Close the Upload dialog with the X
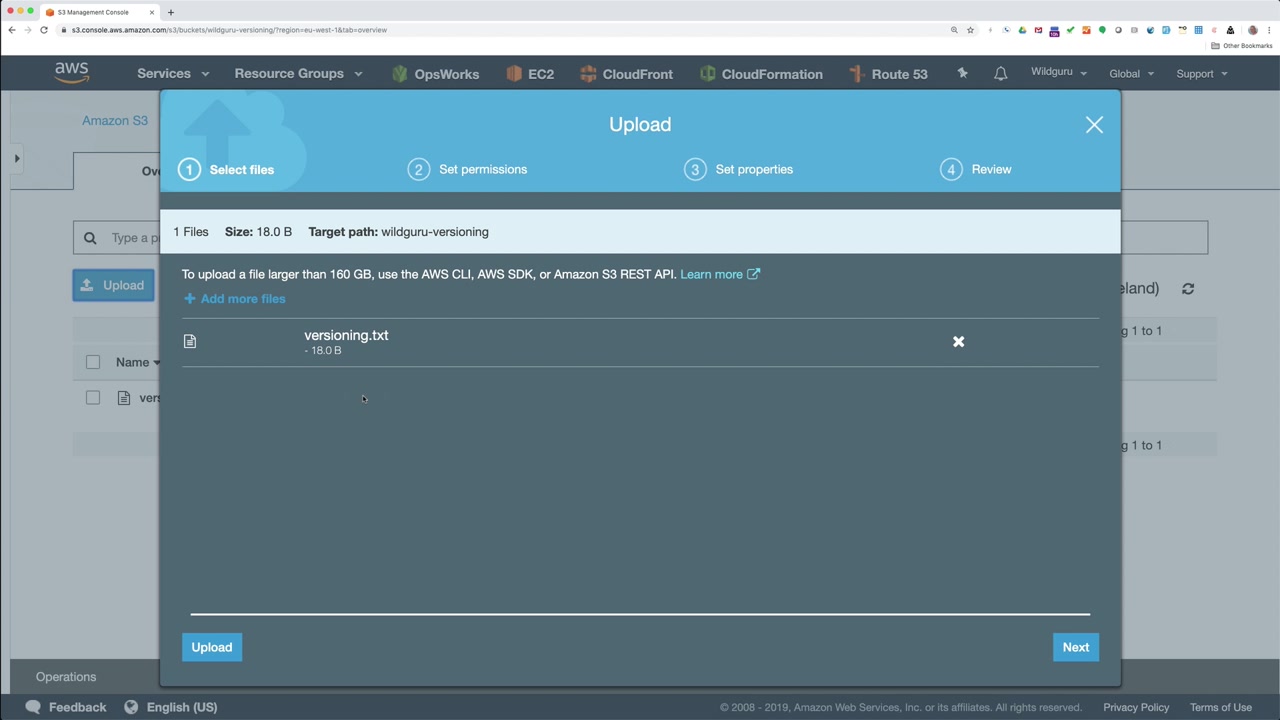Screen dimensions: 1280x720 1094,125
